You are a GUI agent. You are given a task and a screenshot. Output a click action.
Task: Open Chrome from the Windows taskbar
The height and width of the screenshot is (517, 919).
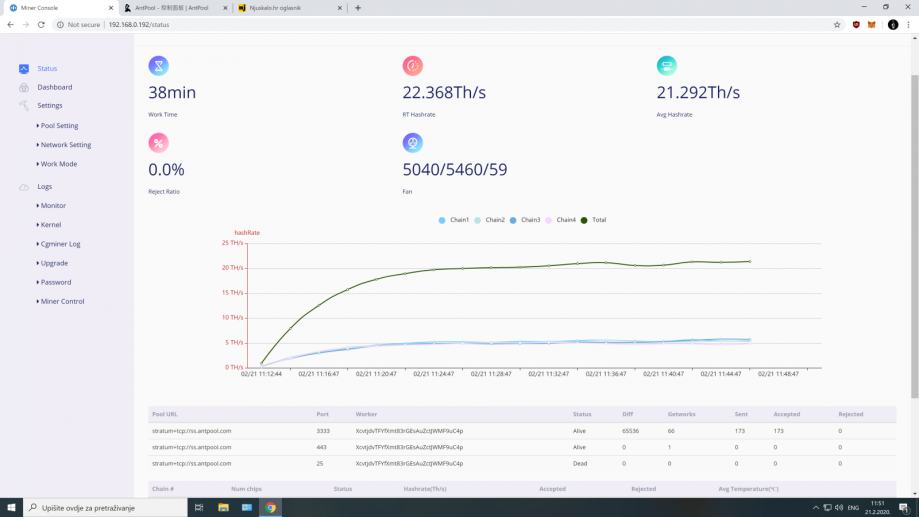[x=270, y=507]
